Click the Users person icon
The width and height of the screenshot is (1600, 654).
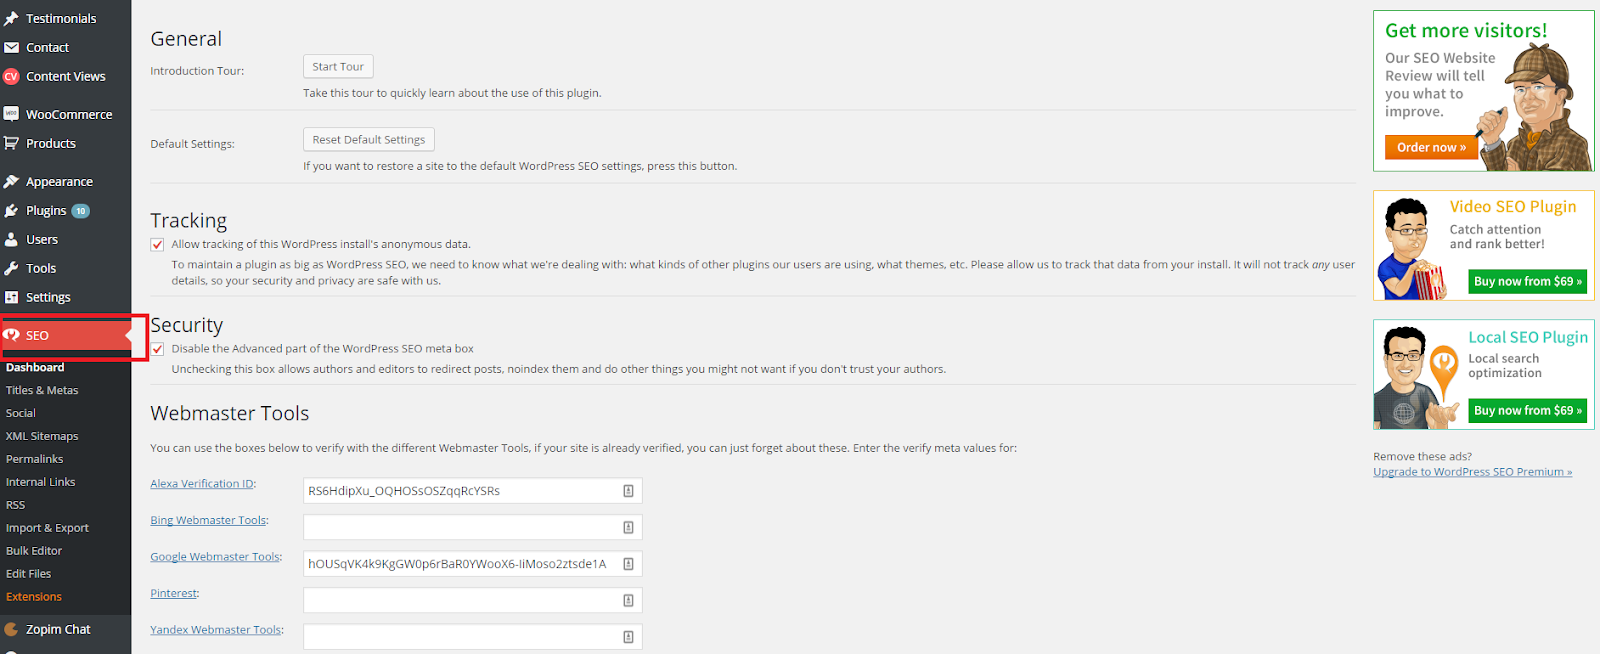[x=11, y=239]
